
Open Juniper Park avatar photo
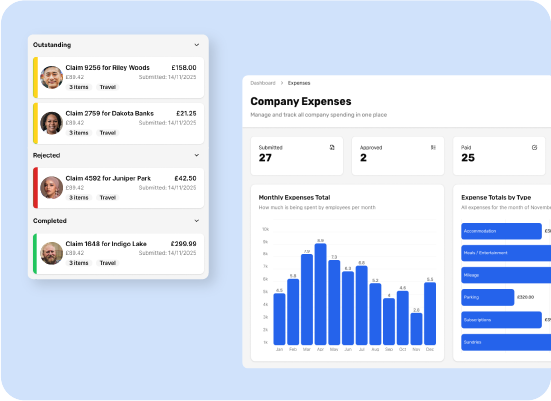click(52, 188)
